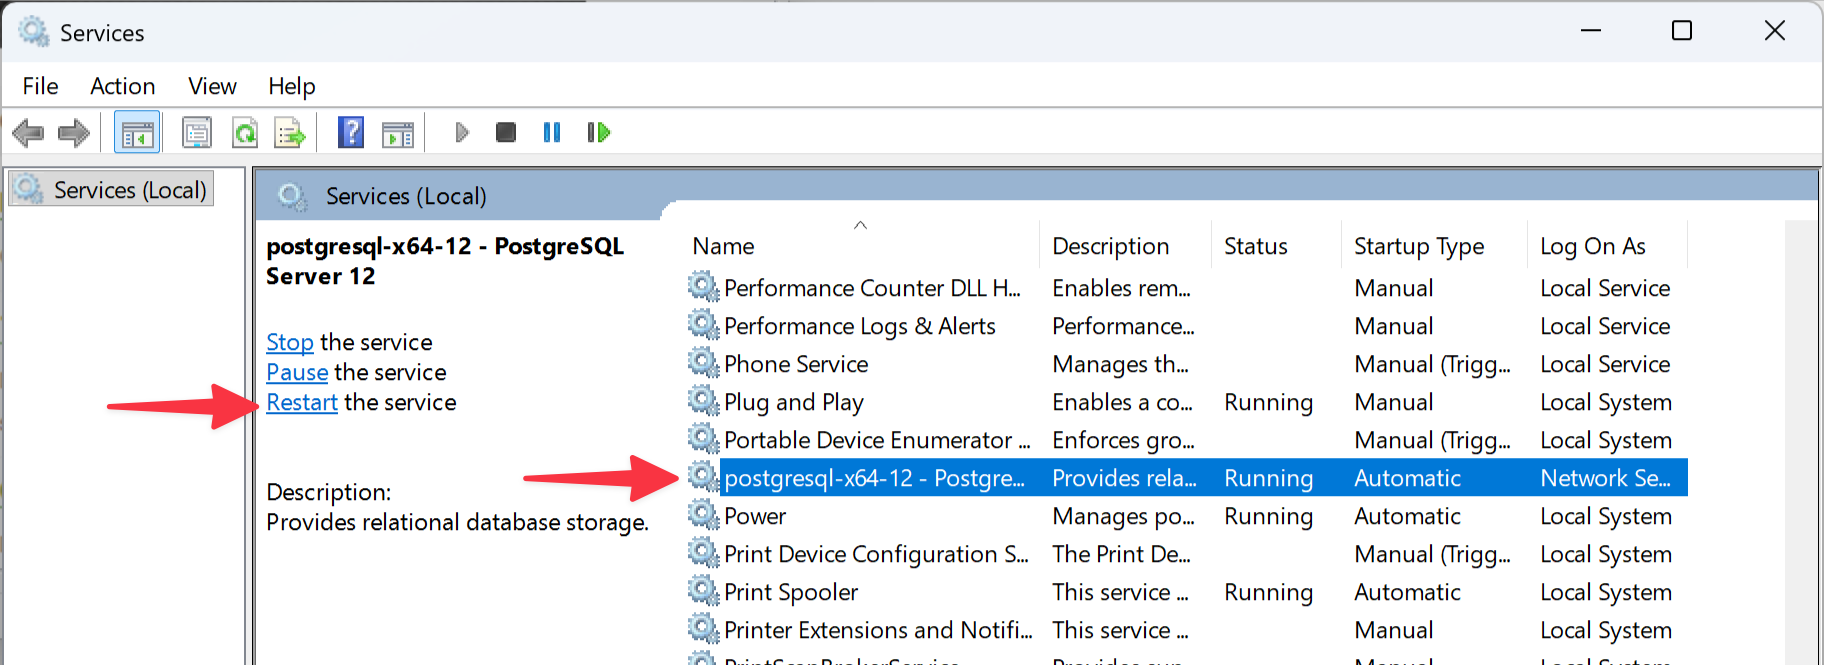Maximize the Services window
The image size is (1824, 665).
(1682, 31)
